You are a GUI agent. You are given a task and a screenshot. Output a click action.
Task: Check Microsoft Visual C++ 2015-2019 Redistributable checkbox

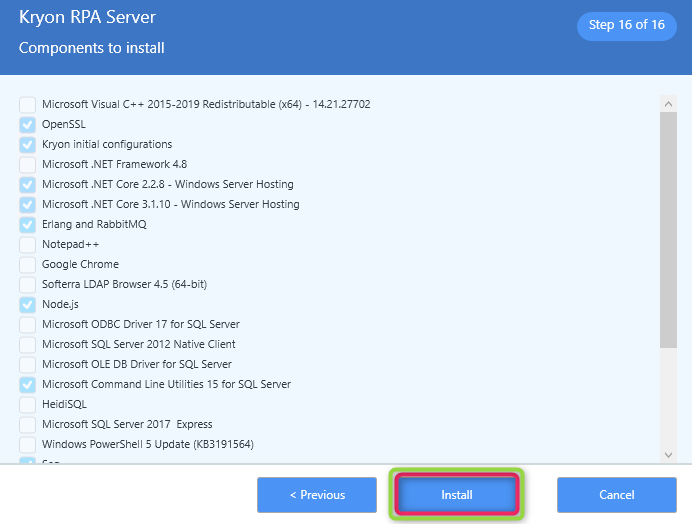coord(27,105)
